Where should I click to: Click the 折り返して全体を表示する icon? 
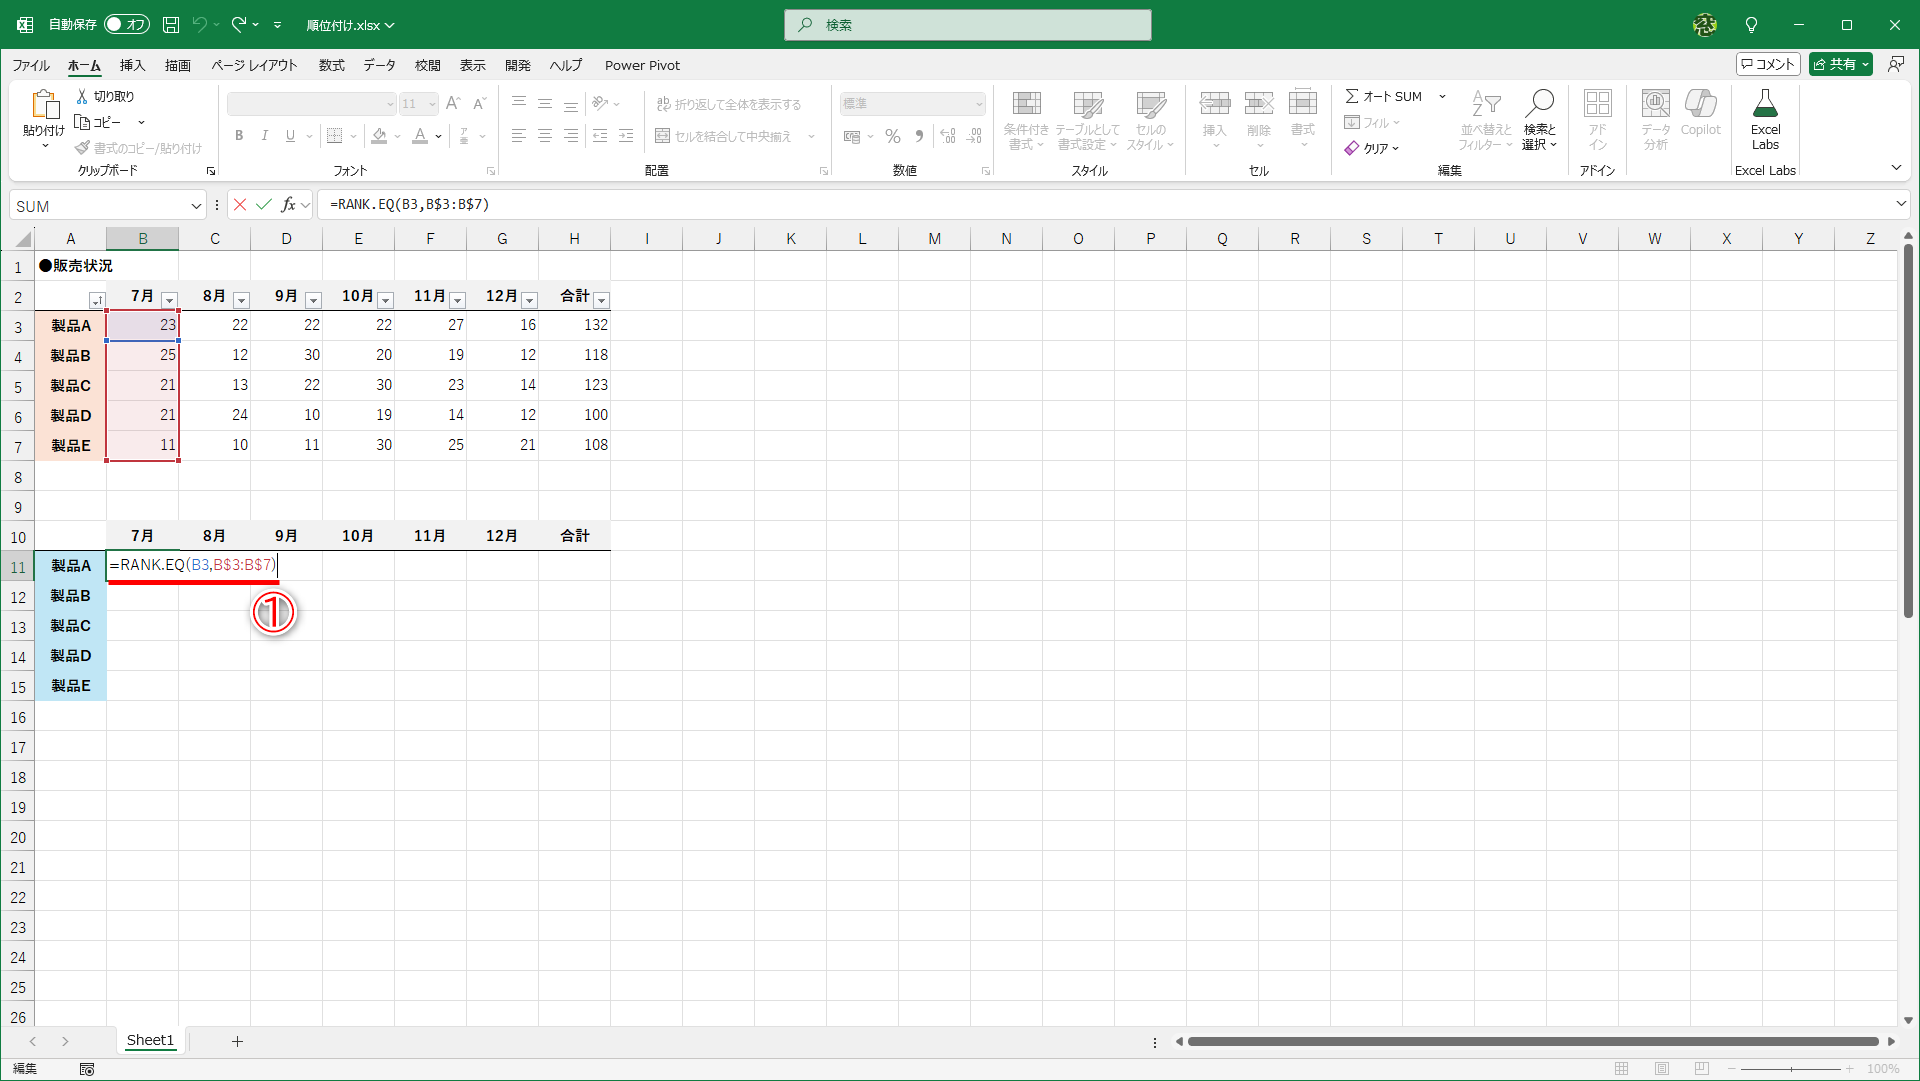(x=663, y=103)
